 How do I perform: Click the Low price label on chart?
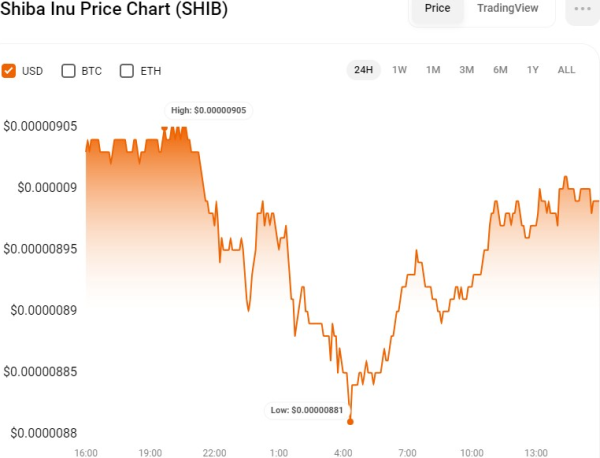click(x=307, y=410)
